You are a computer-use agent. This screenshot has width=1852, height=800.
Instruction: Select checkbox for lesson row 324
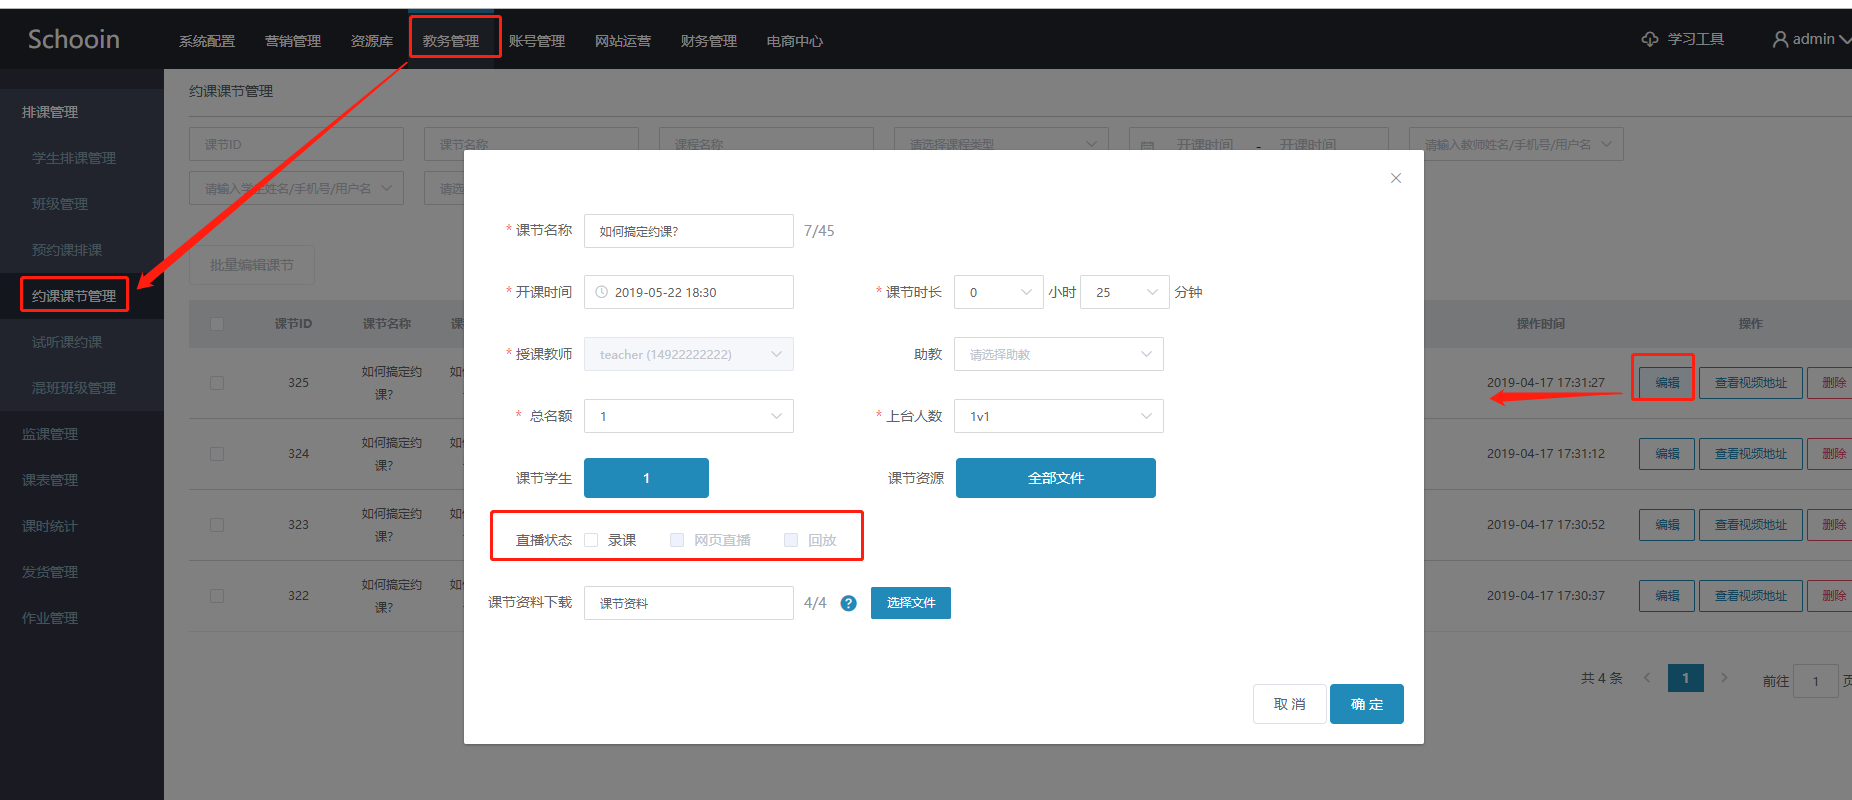[217, 454]
